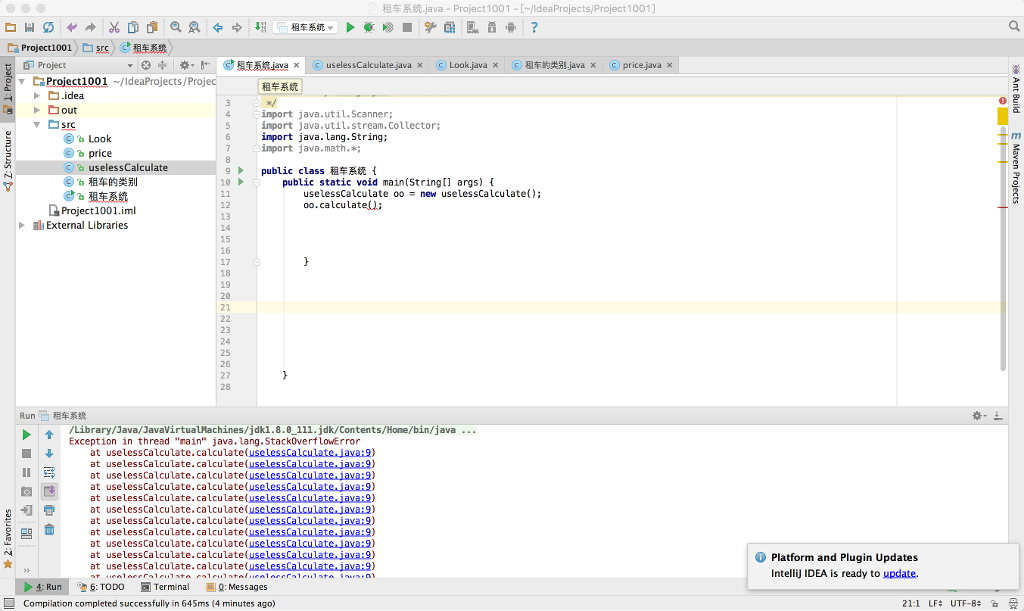Click the green Run button in the top toolbar

(351, 27)
